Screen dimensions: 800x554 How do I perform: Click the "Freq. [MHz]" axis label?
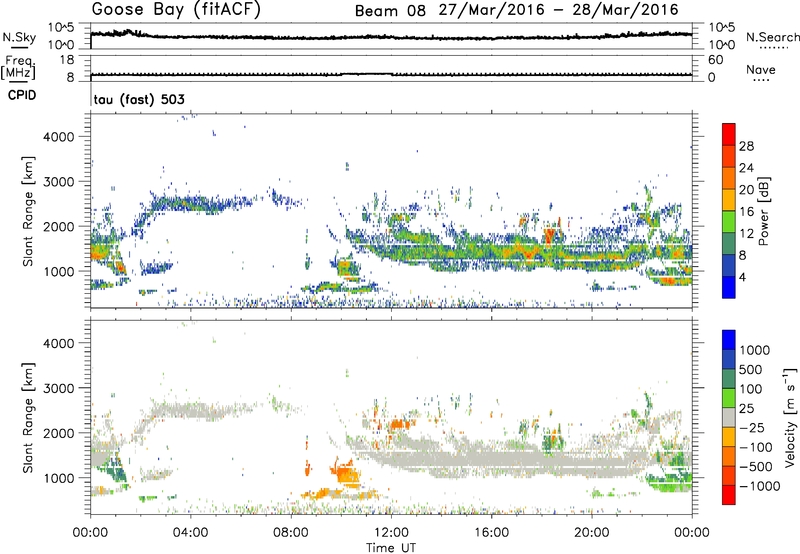click(x=18, y=67)
